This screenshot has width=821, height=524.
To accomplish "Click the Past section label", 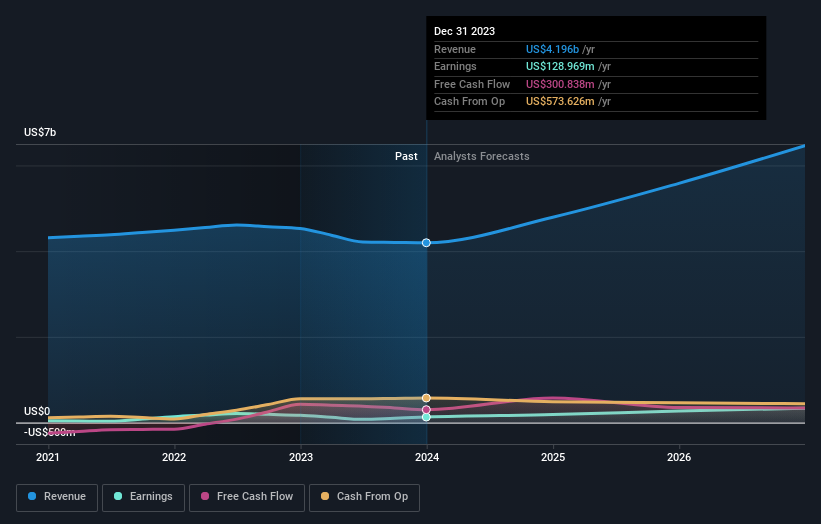I will (406, 156).
